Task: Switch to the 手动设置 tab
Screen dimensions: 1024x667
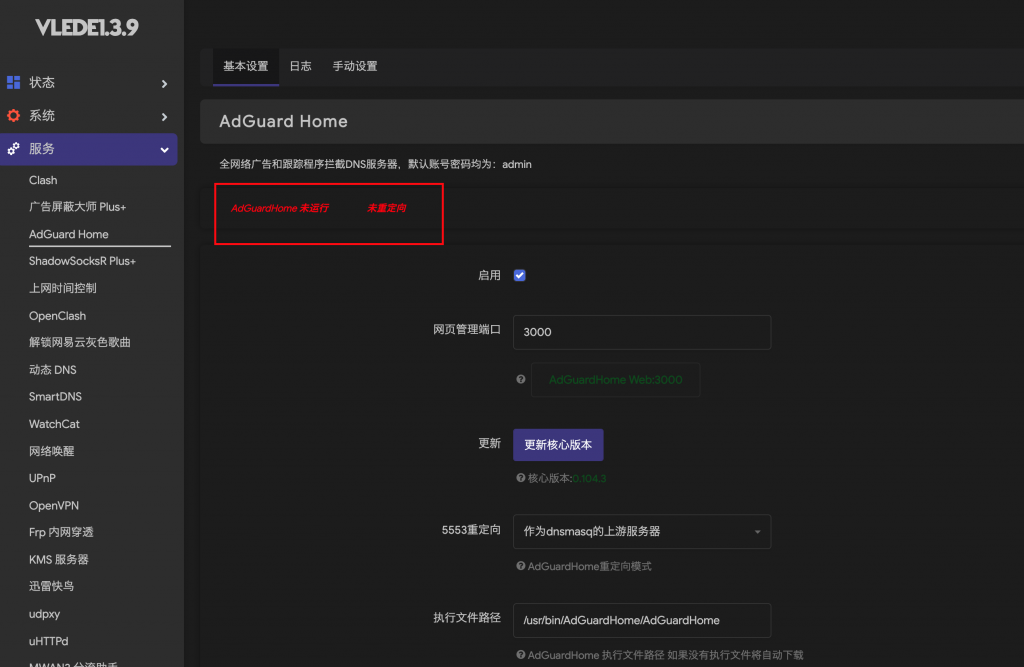Action: (x=355, y=66)
